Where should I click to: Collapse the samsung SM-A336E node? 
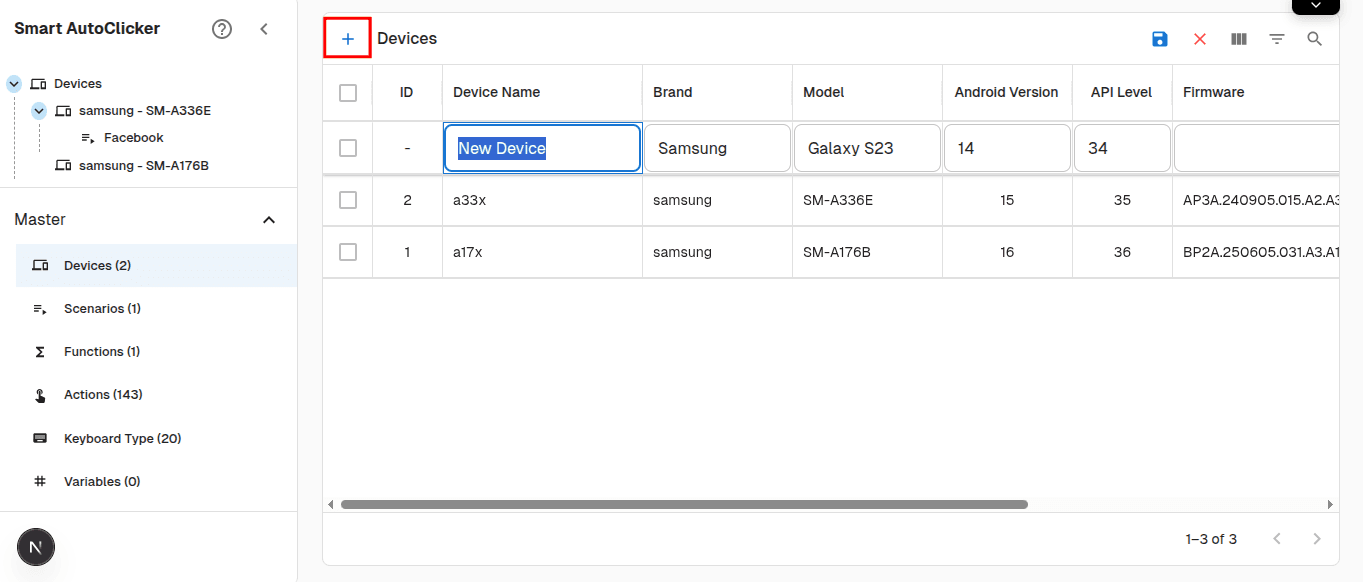pos(39,110)
